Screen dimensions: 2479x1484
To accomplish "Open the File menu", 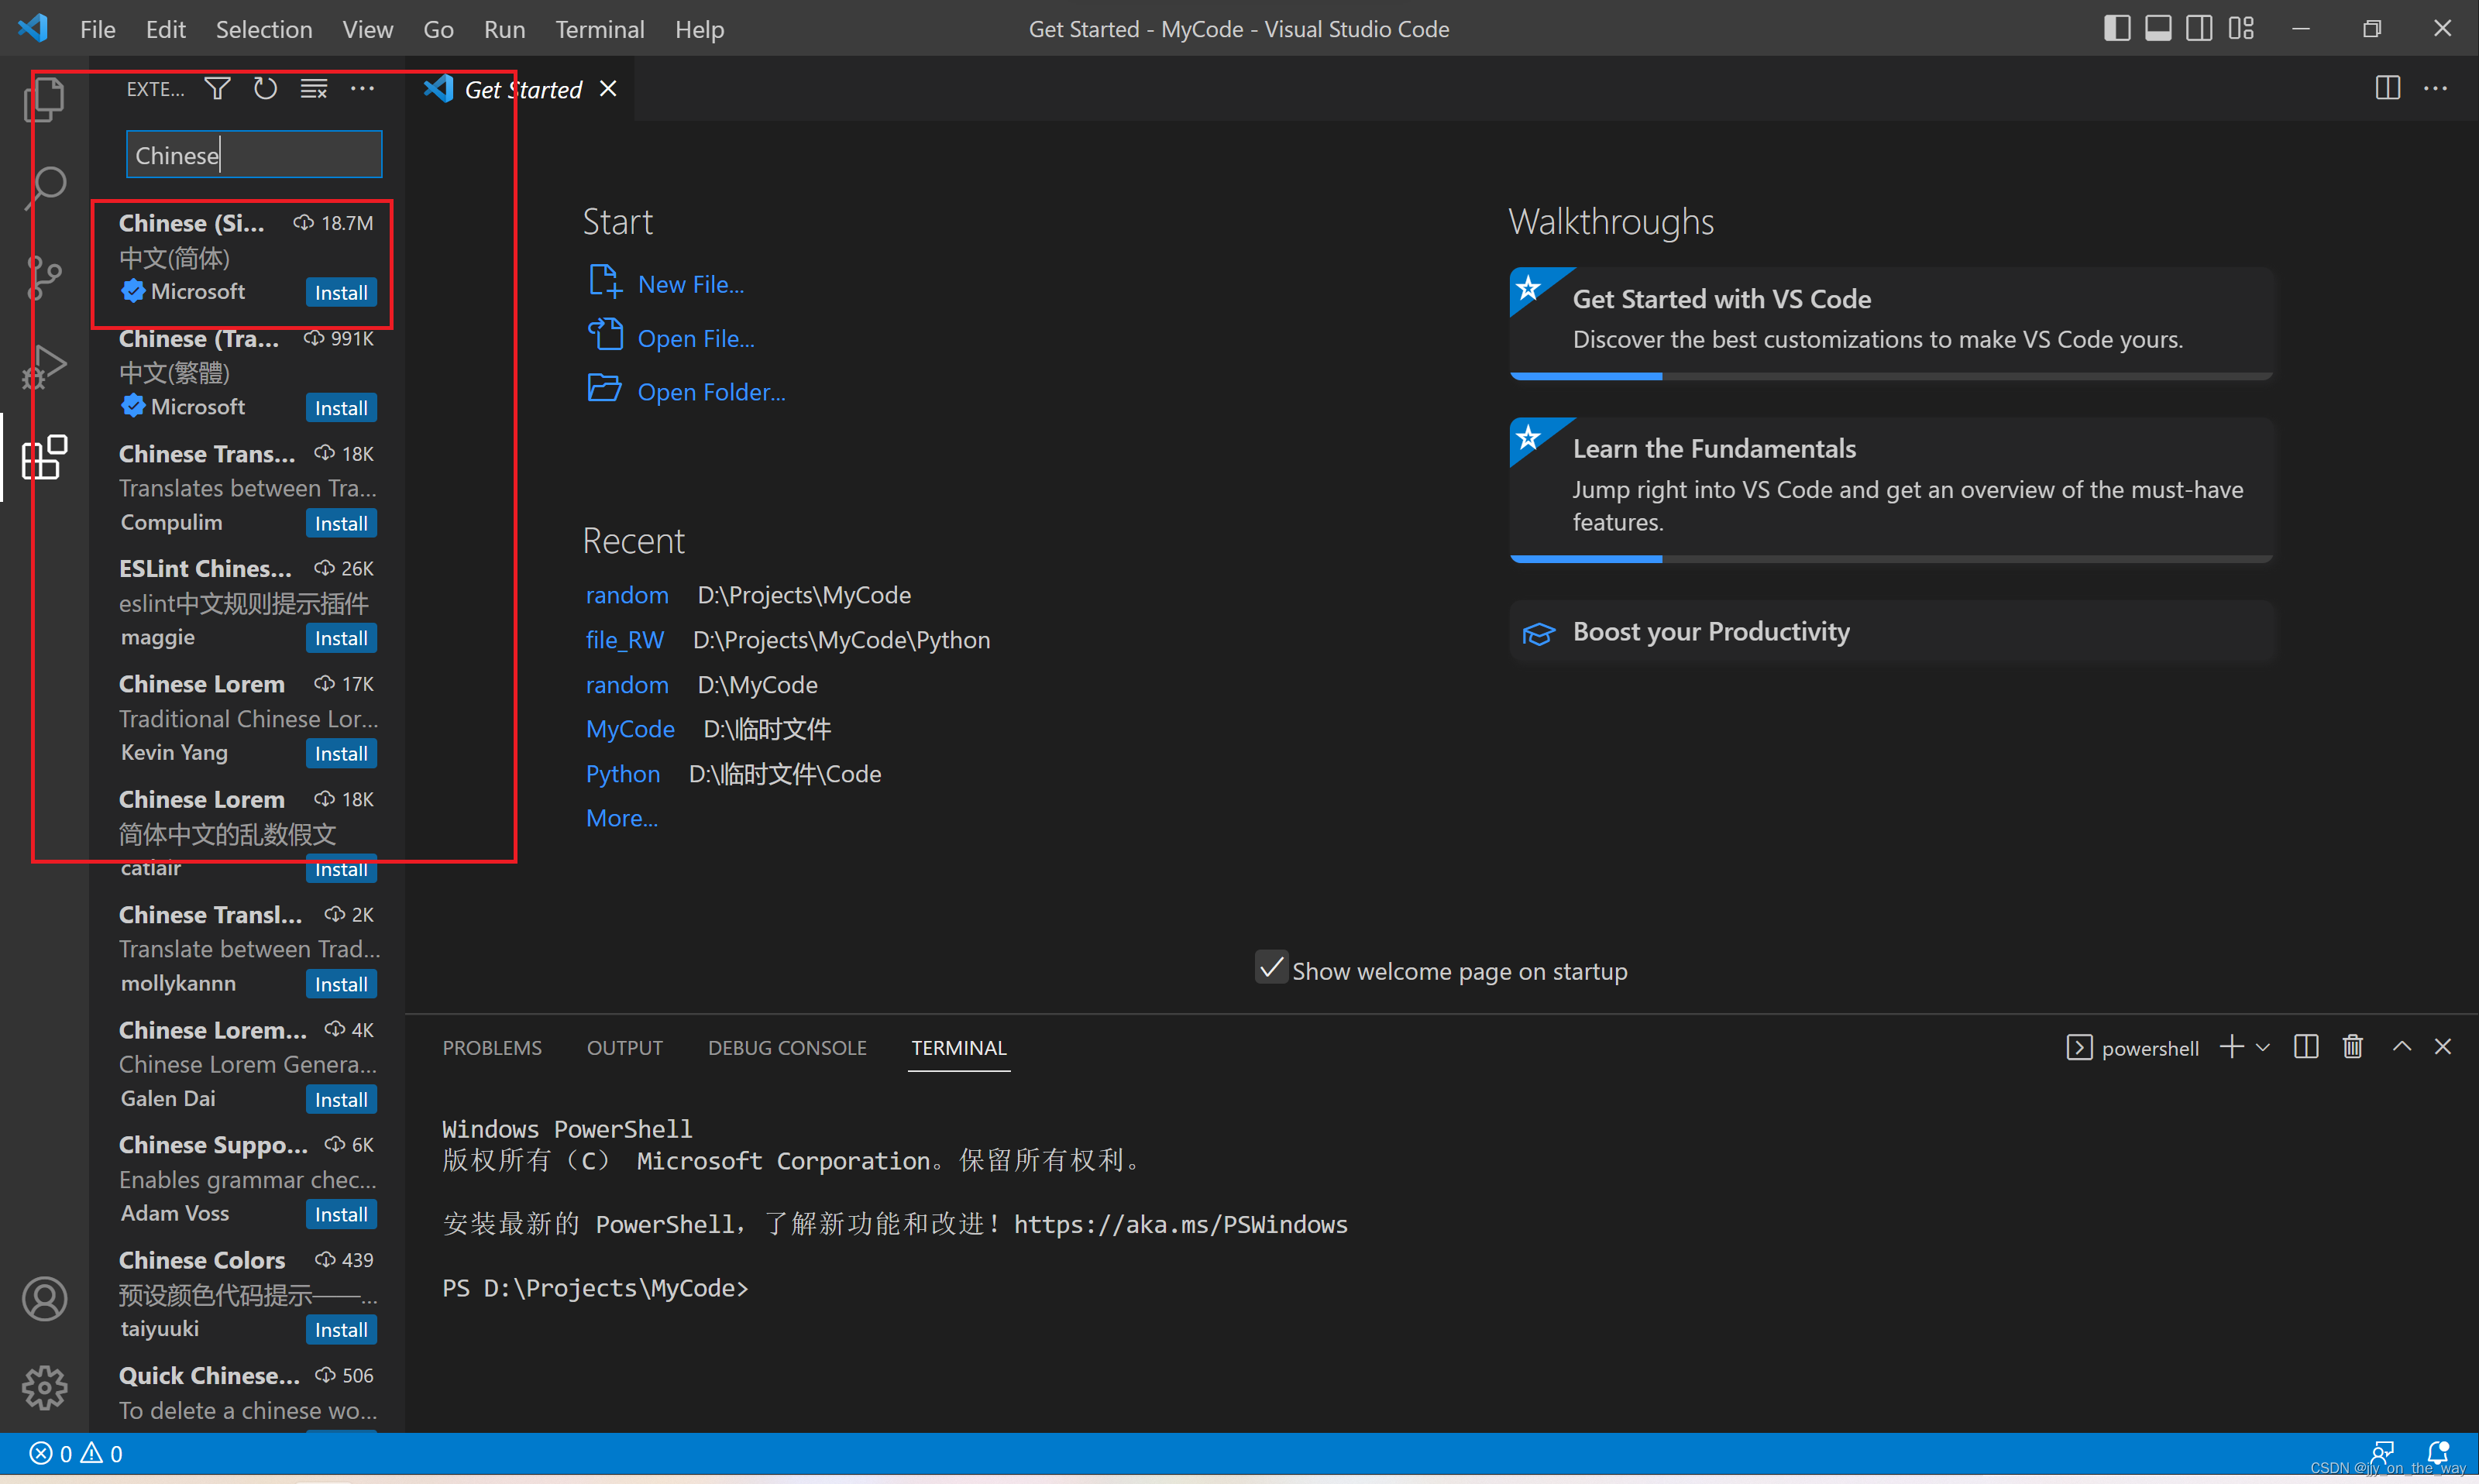I will (97, 29).
